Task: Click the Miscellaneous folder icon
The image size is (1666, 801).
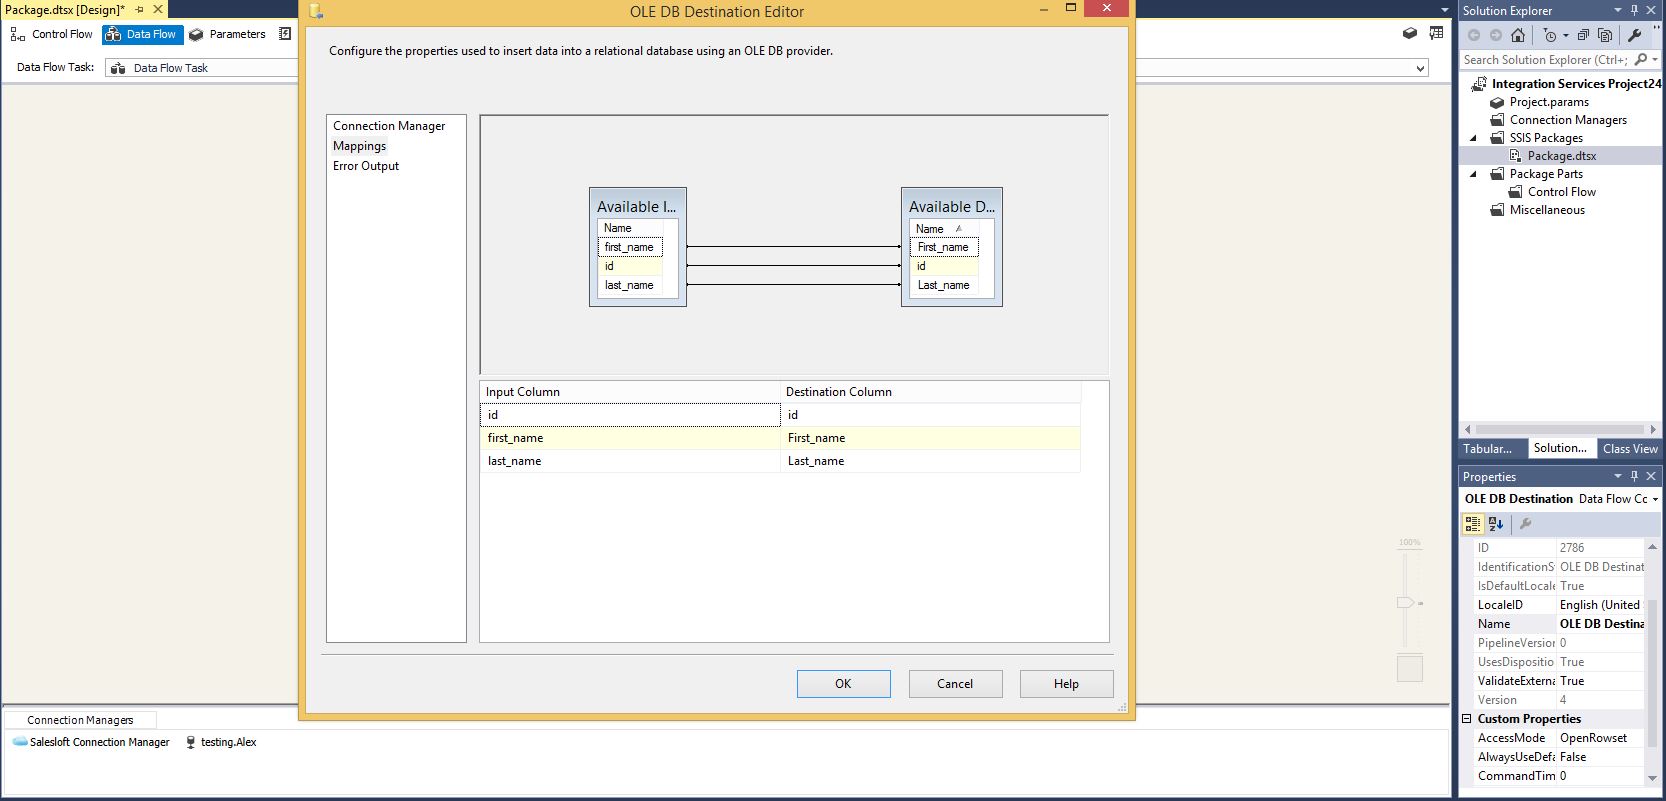Action: tap(1497, 210)
